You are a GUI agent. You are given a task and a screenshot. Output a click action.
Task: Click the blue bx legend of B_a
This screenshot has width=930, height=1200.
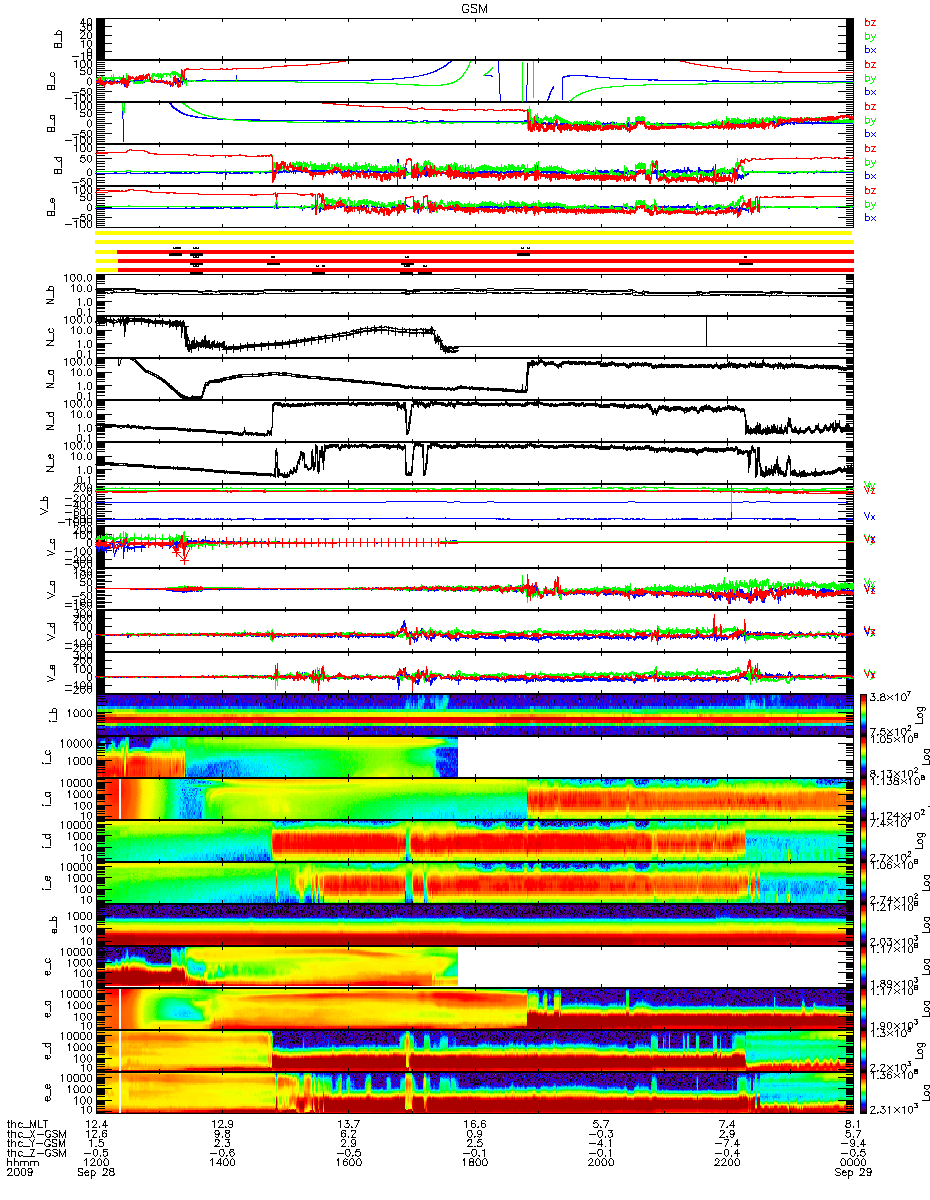click(870, 133)
